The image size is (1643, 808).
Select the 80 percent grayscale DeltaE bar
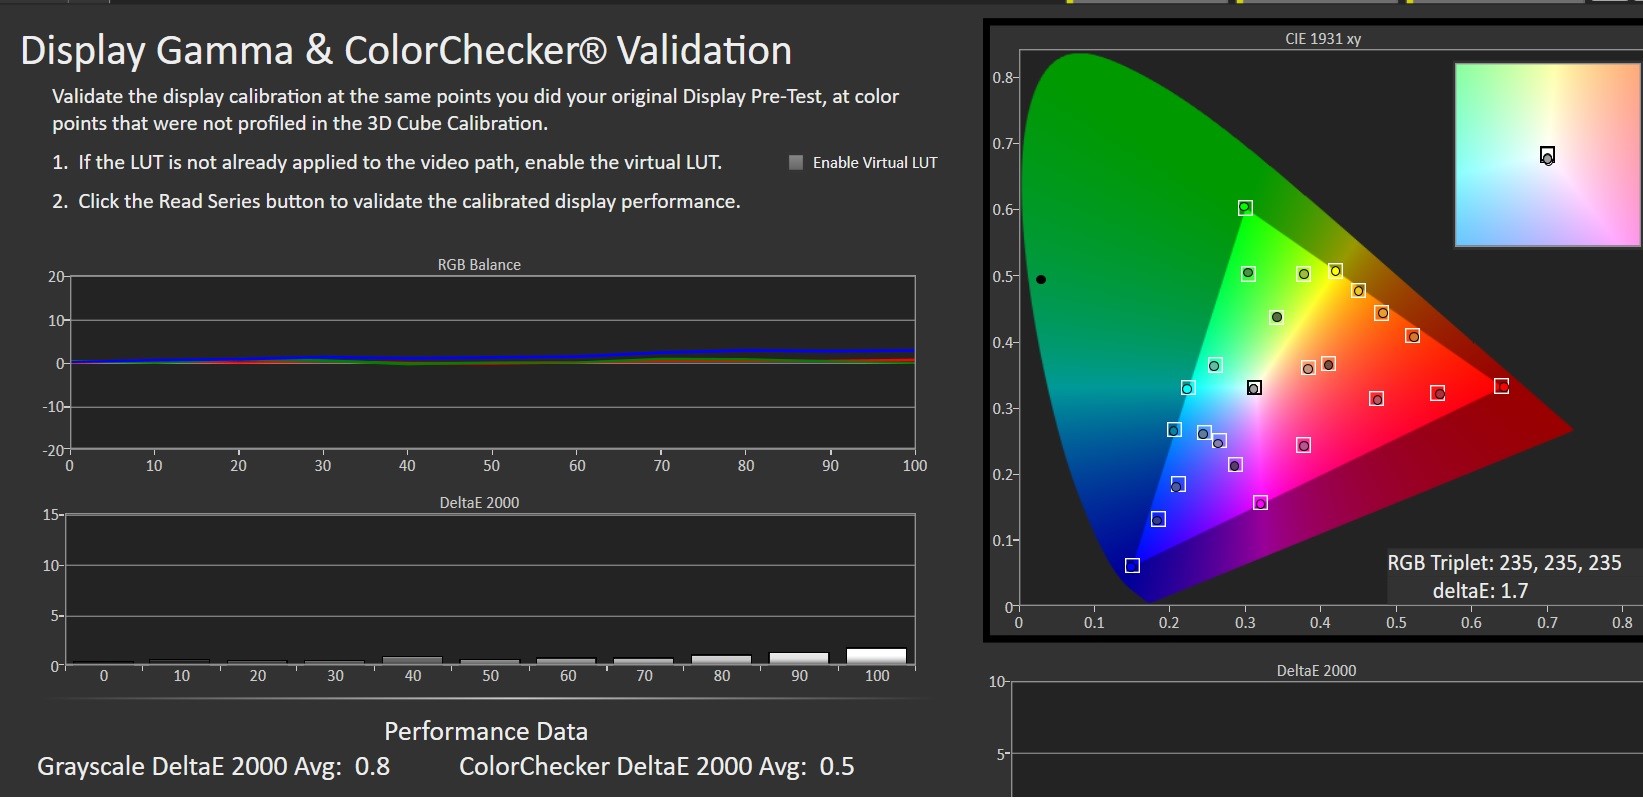click(x=721, y=660)
